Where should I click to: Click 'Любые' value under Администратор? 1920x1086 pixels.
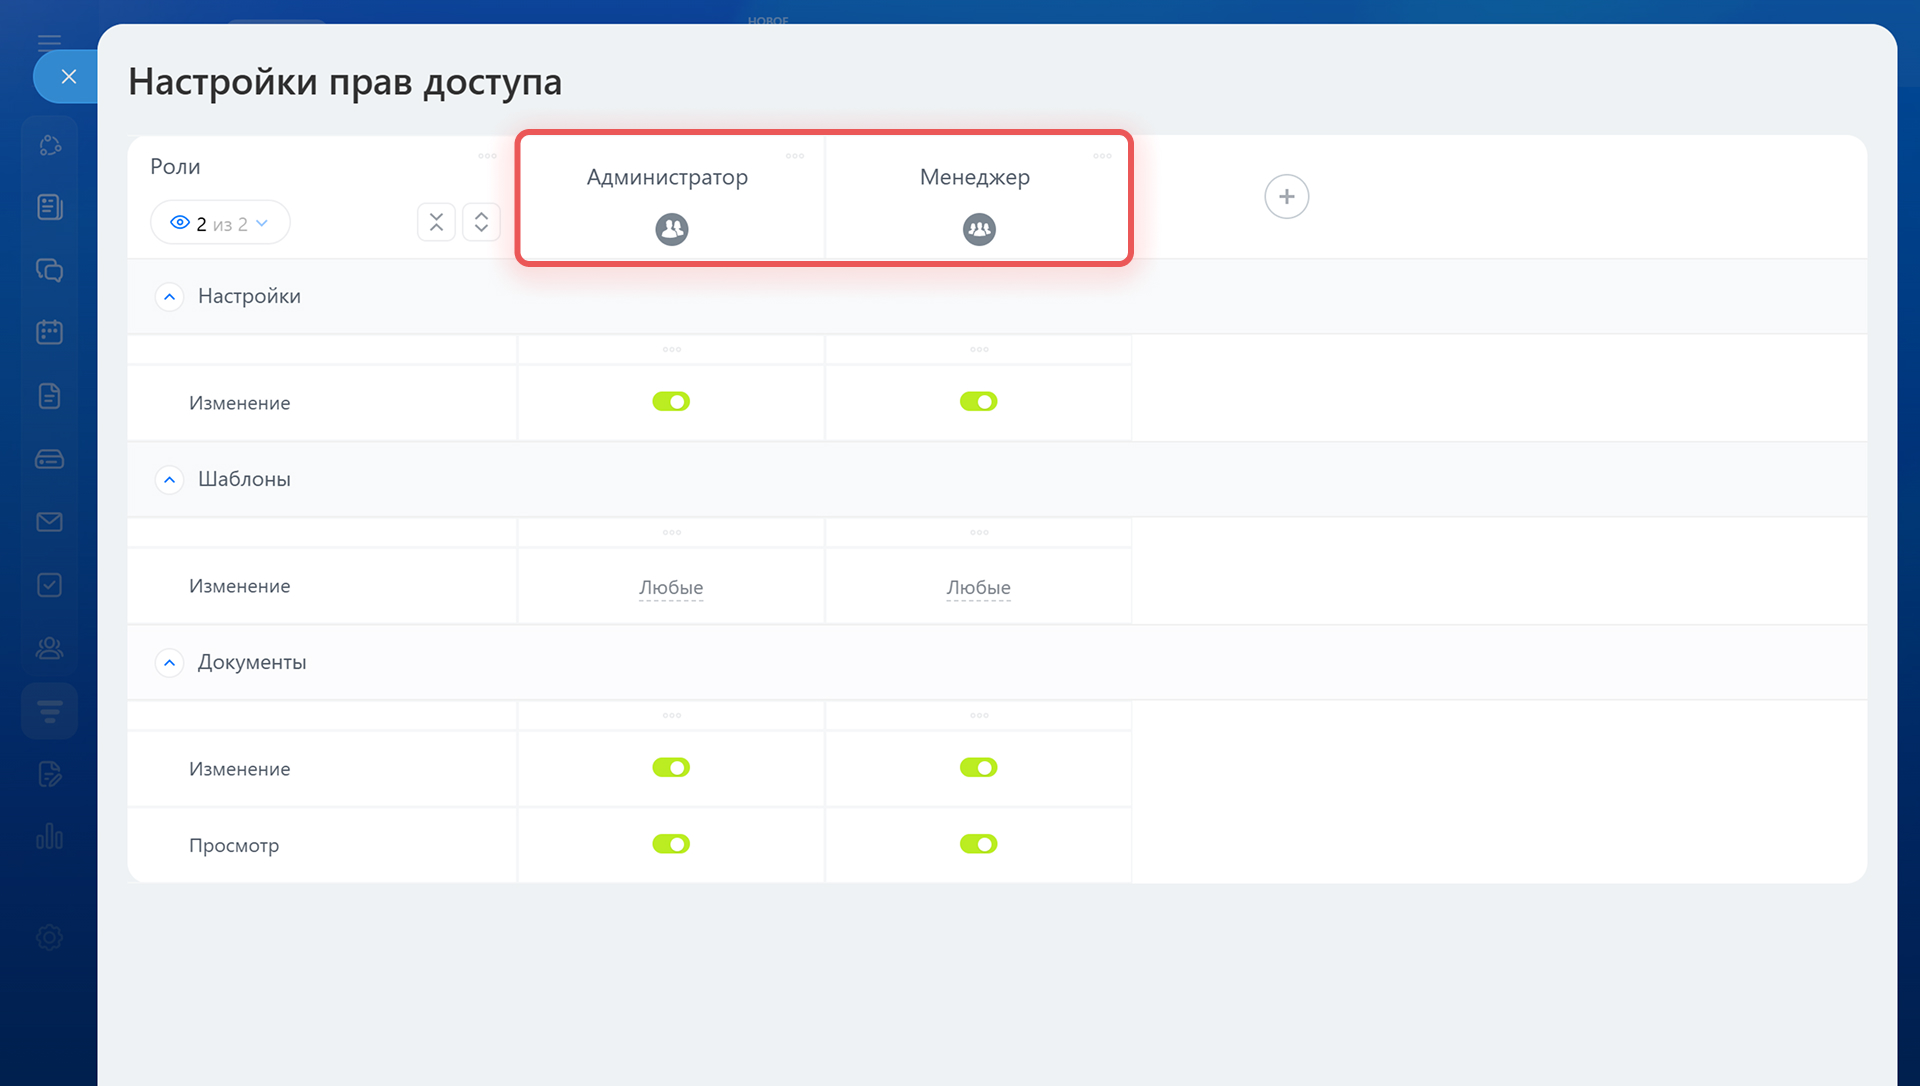point(671,588)
